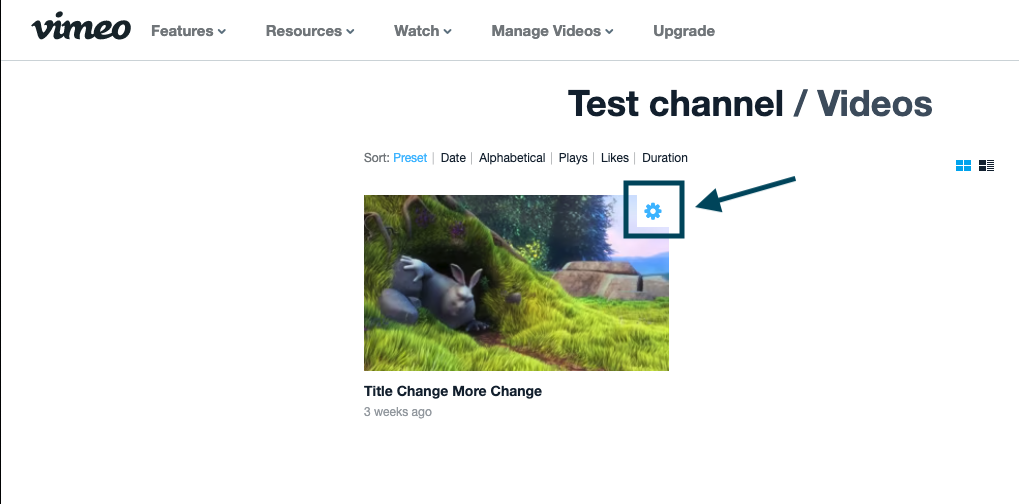Open the Manage Videos dropdown menu
The width and height of the screenshot is (1019, 504).
click(x=552, y=31)
